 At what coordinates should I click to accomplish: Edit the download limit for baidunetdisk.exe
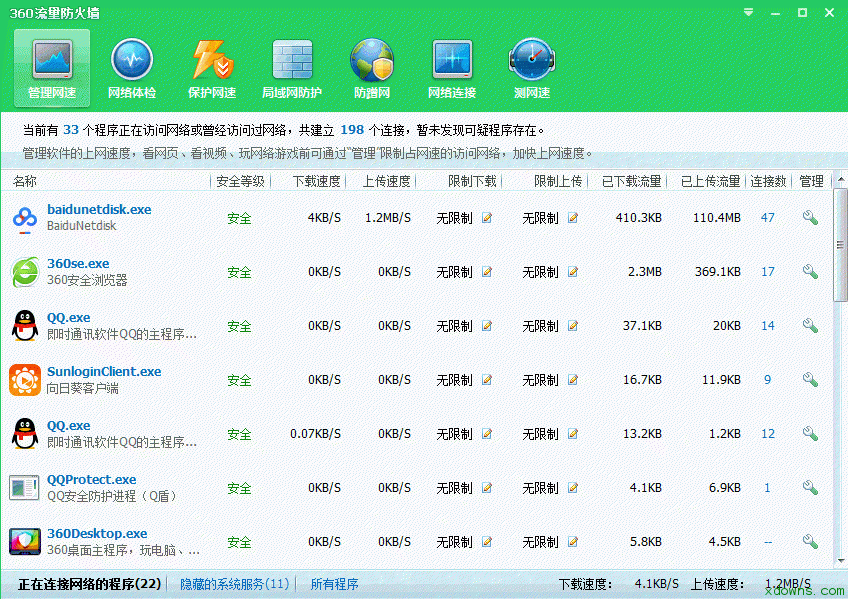[487, 218]
